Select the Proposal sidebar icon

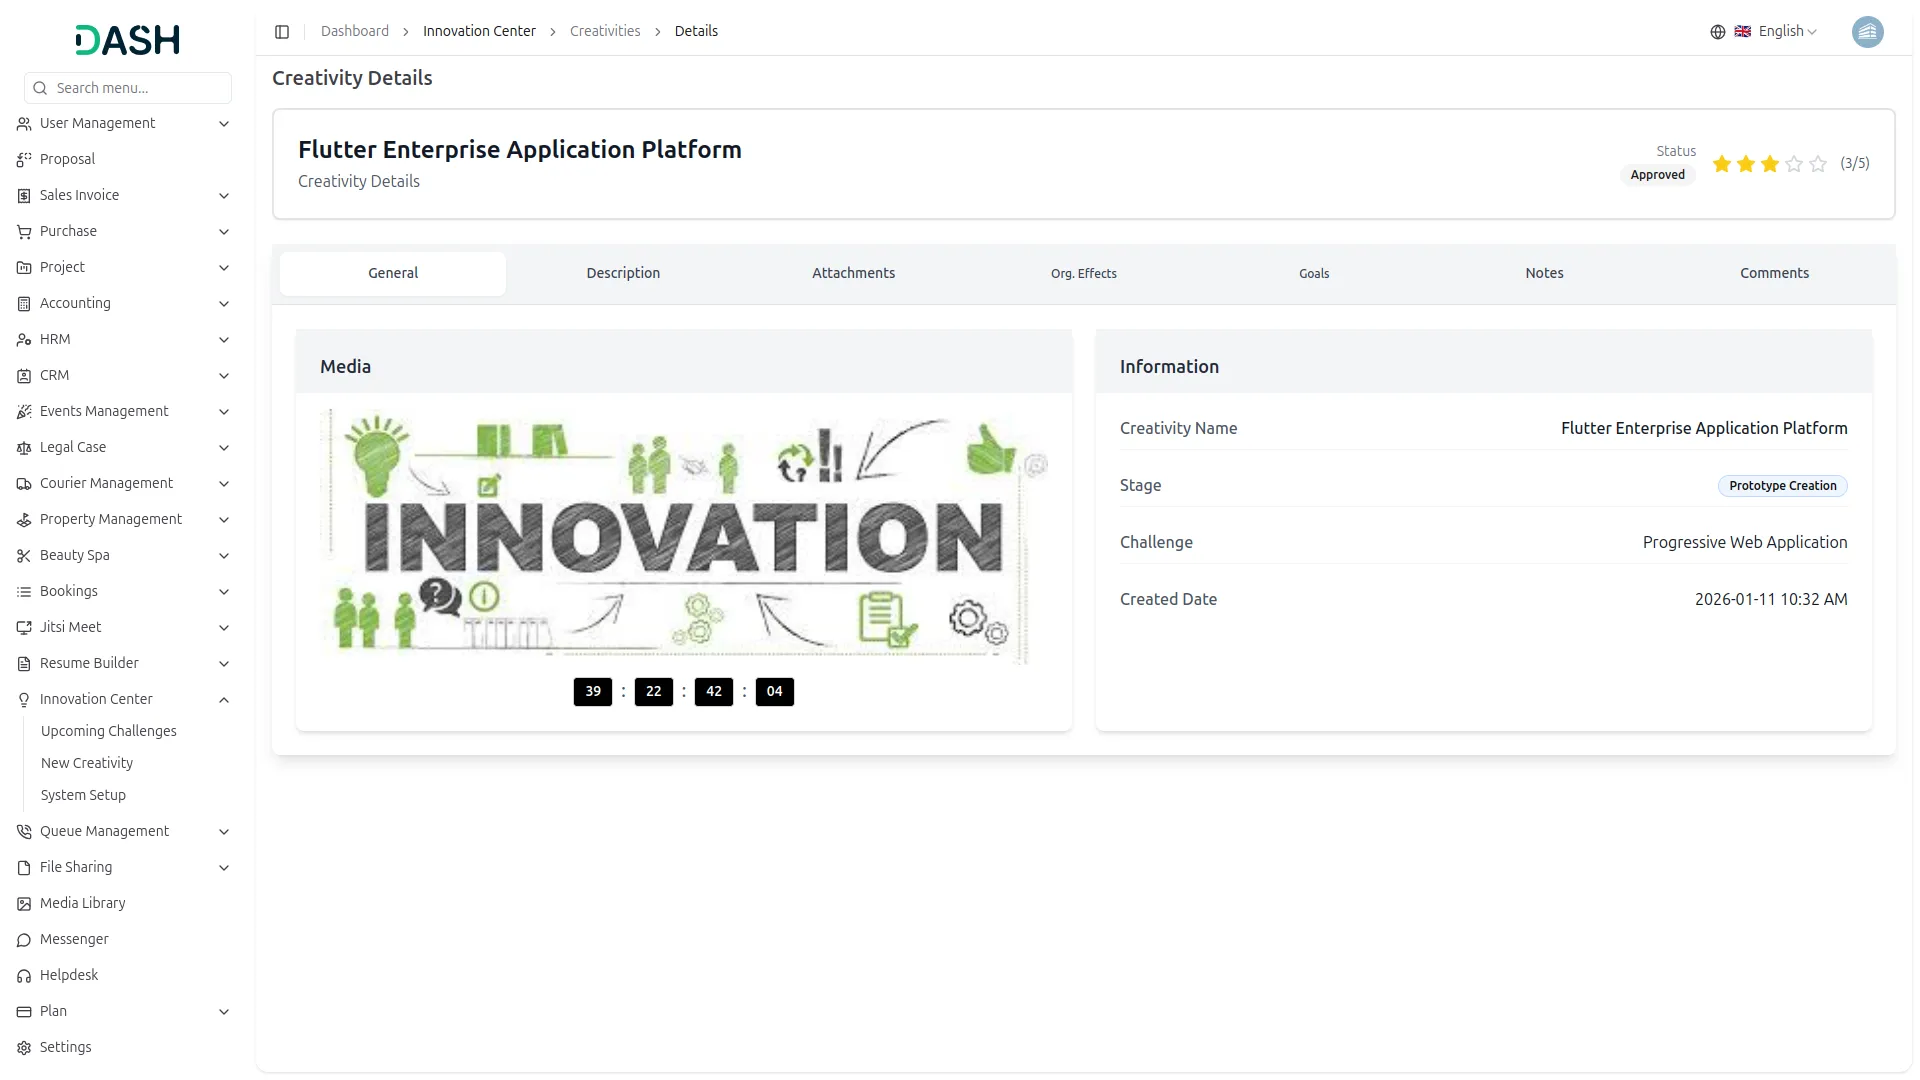[22, 159]
